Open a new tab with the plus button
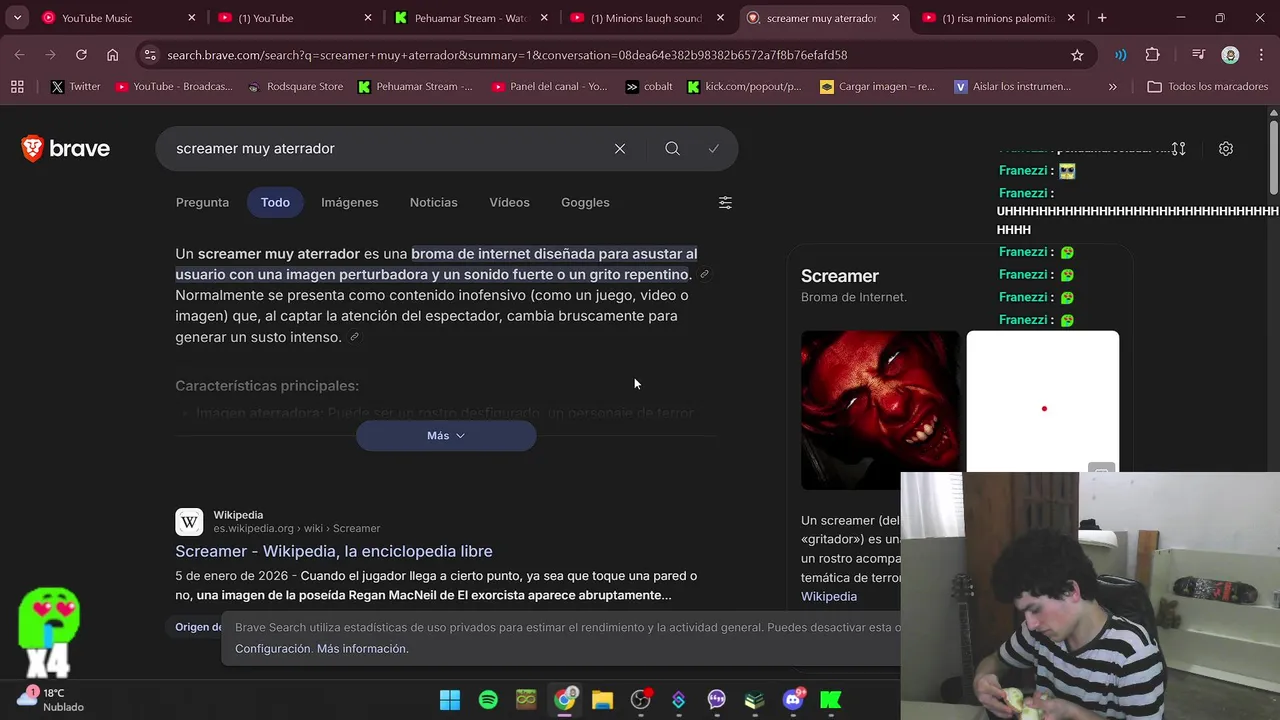Screen dimensions: 1280x720 pyautogui.click(x=1102, y=18)
